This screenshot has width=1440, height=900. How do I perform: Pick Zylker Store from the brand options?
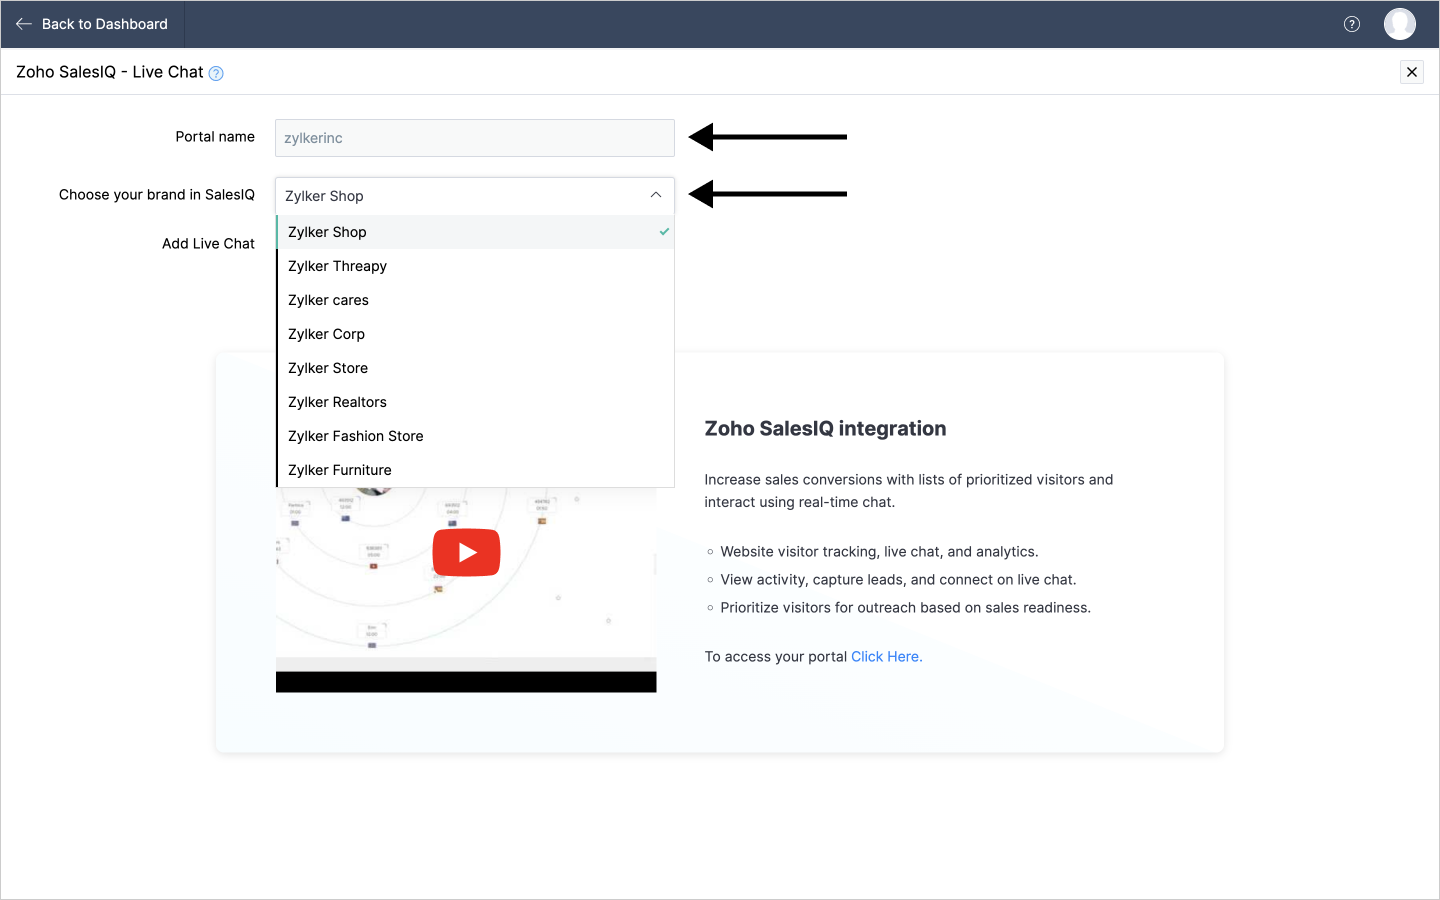[x=476, y=368]
